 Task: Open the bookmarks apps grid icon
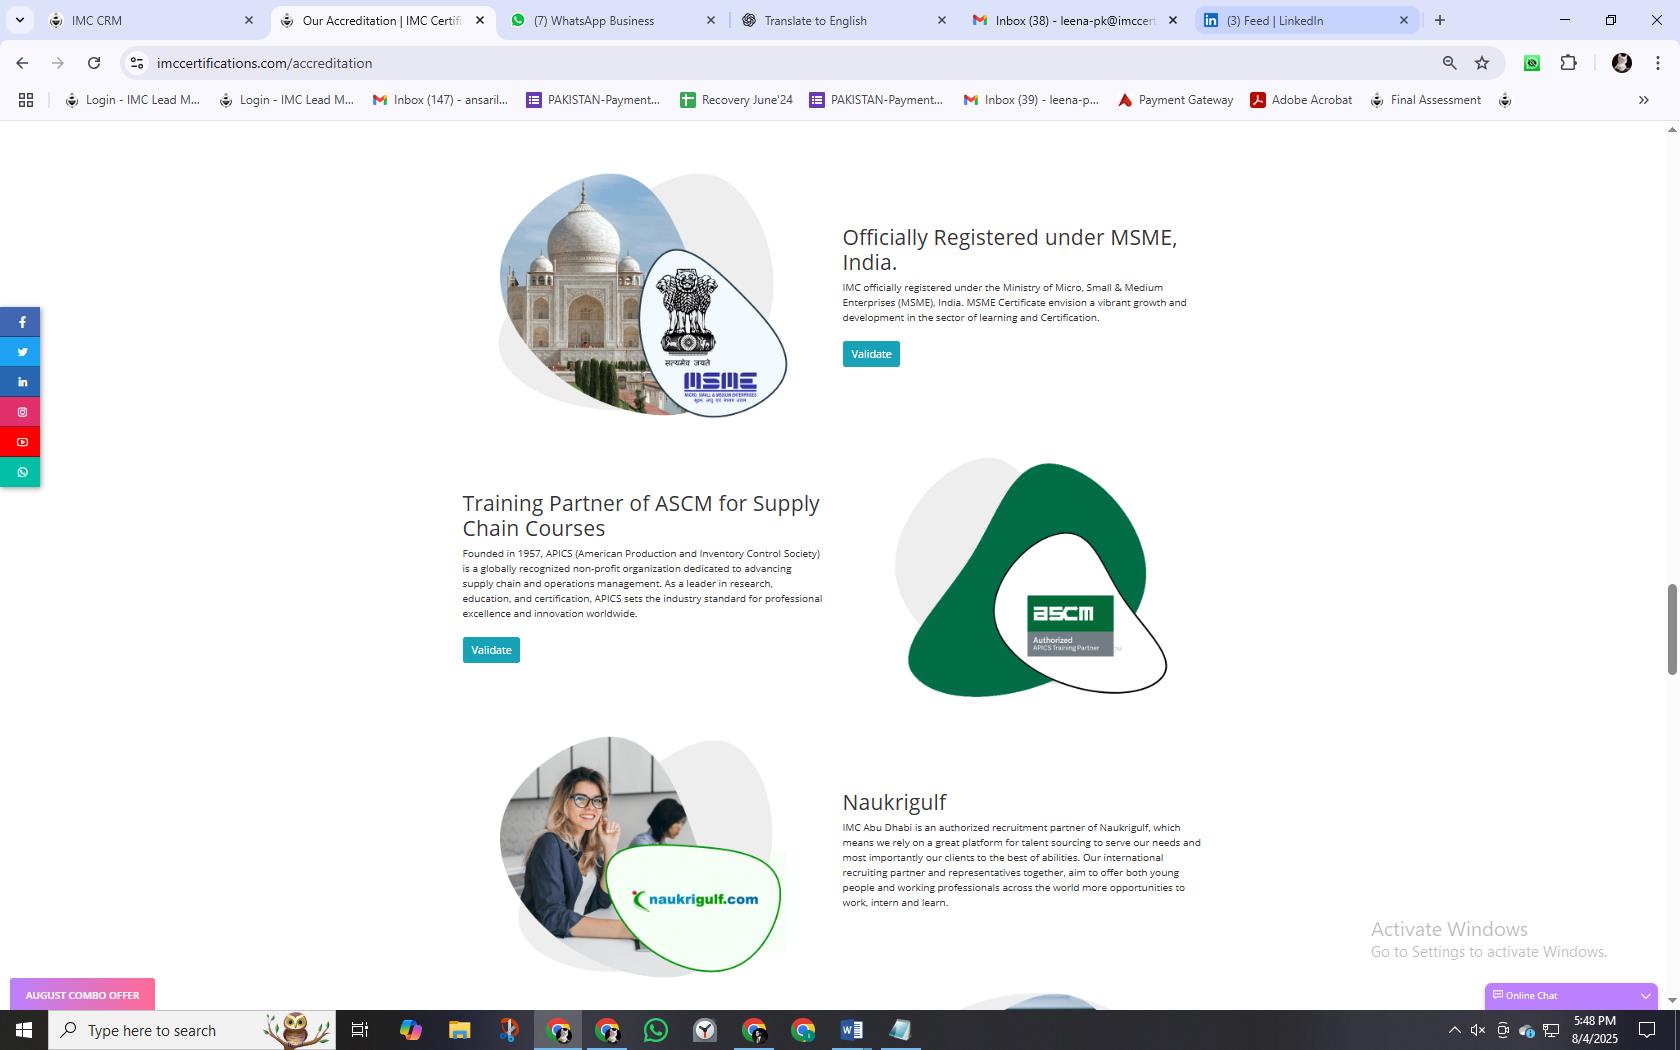(x=26, y=100)
